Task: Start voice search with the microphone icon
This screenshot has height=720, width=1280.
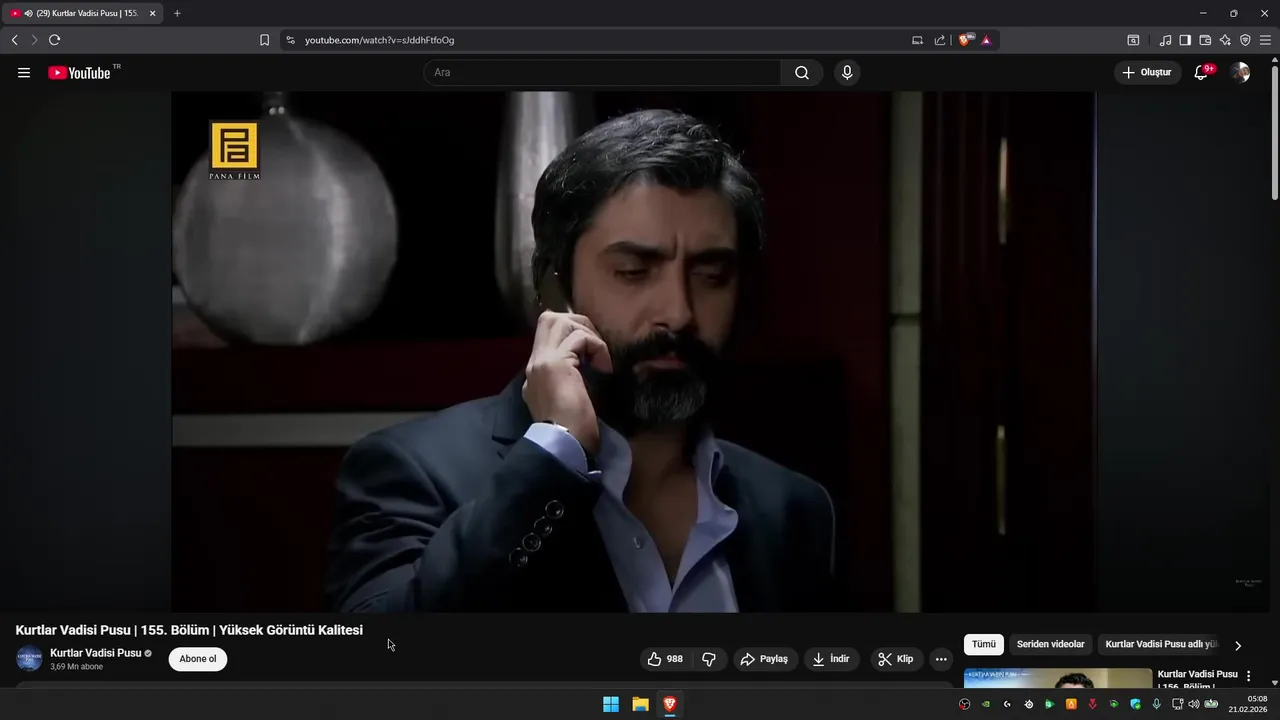Action: pyautogui.click(x=847, y=73)
